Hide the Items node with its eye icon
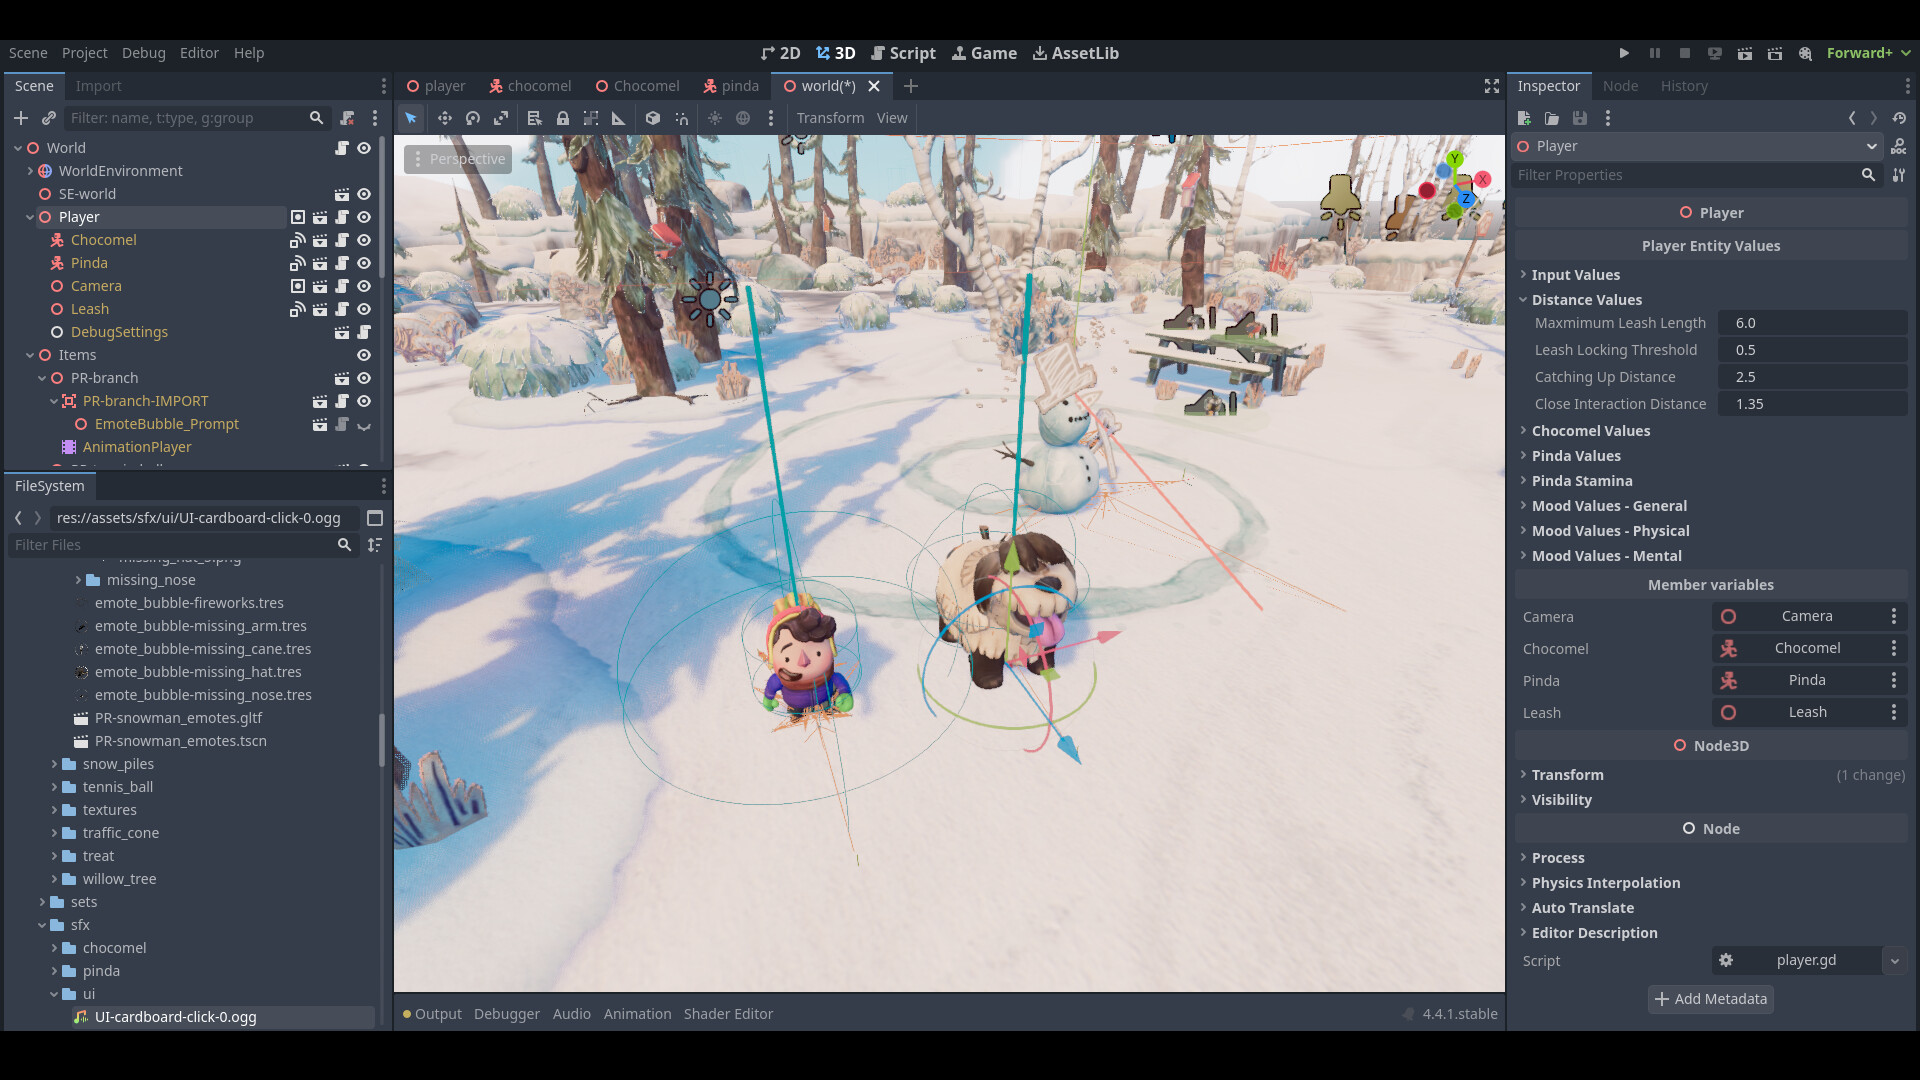Screen dimensions: 1920x1080 [364, 355]
